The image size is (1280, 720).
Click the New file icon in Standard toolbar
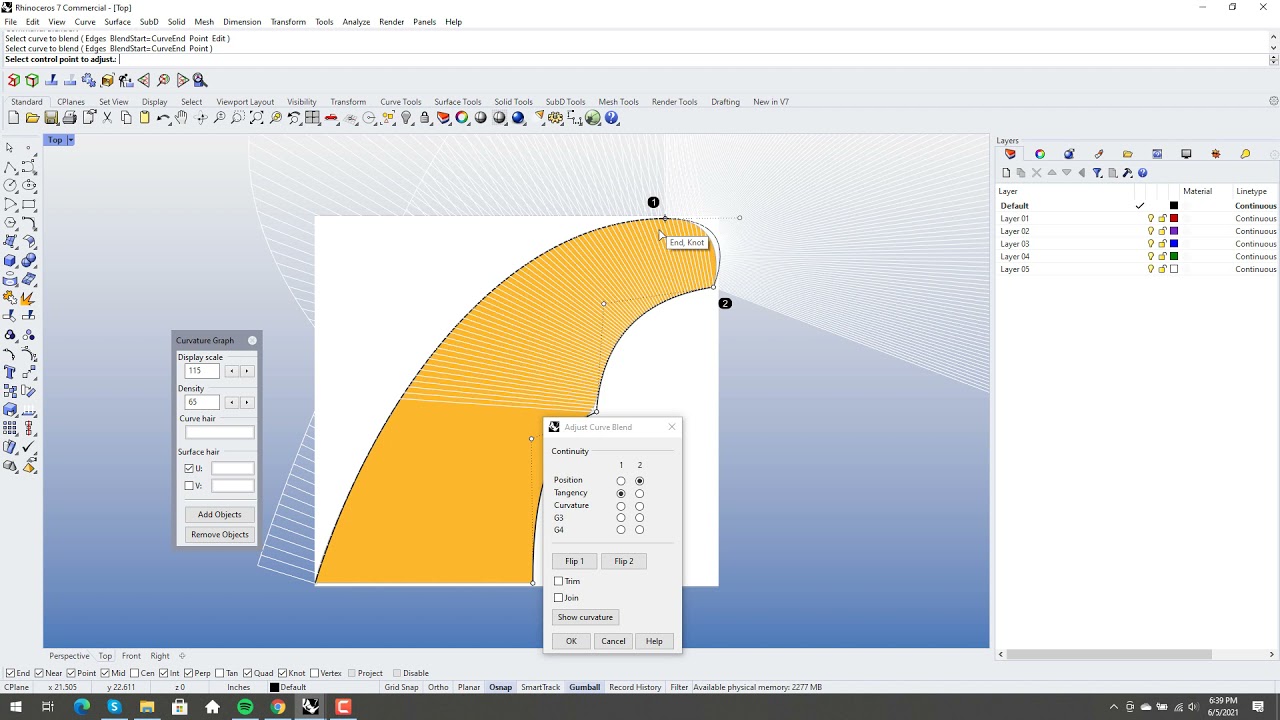(13, 118)
